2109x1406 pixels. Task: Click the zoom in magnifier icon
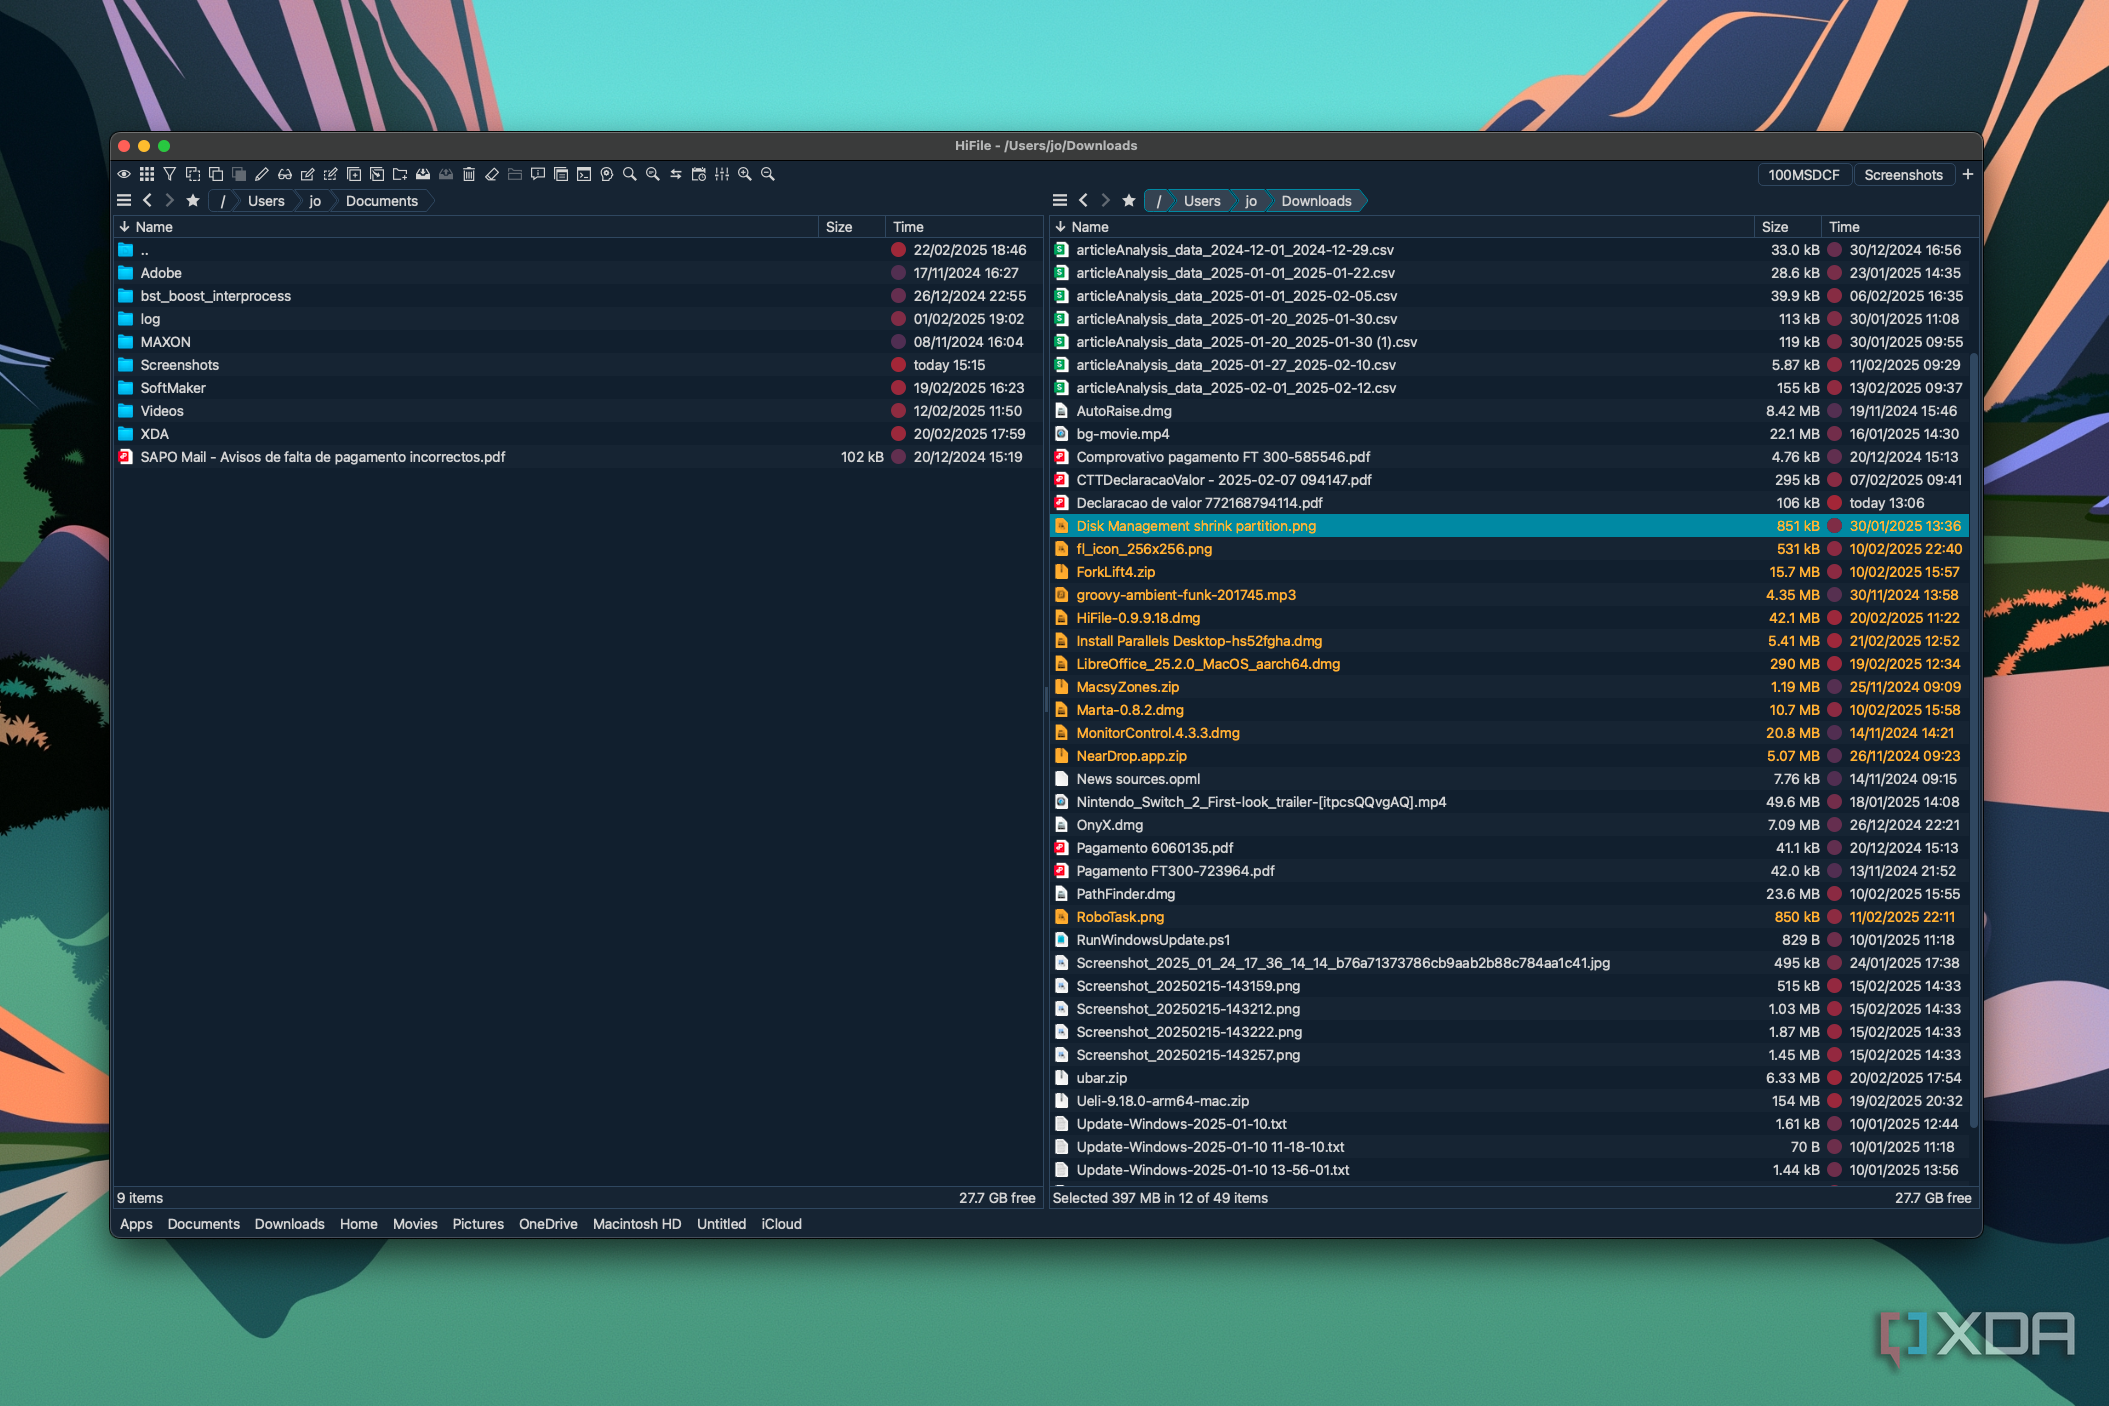[744, 174]
